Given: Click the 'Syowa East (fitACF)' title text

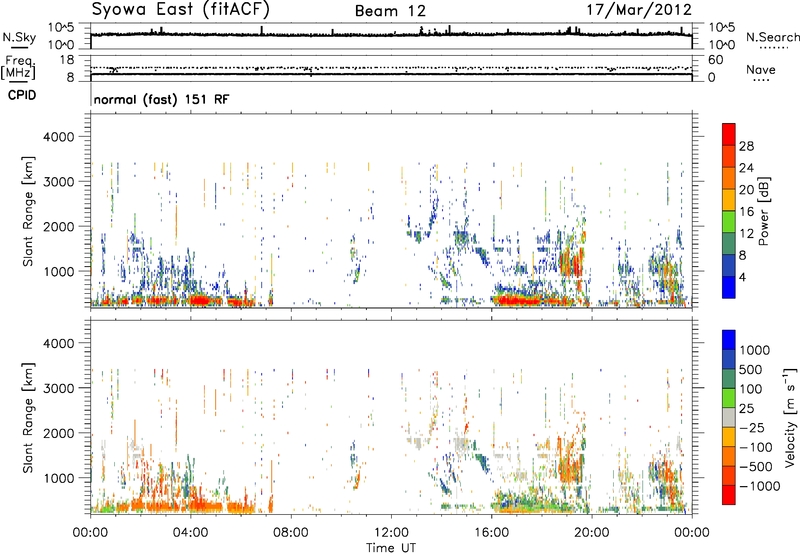Looking at the screenshot, I should (181, 10).
